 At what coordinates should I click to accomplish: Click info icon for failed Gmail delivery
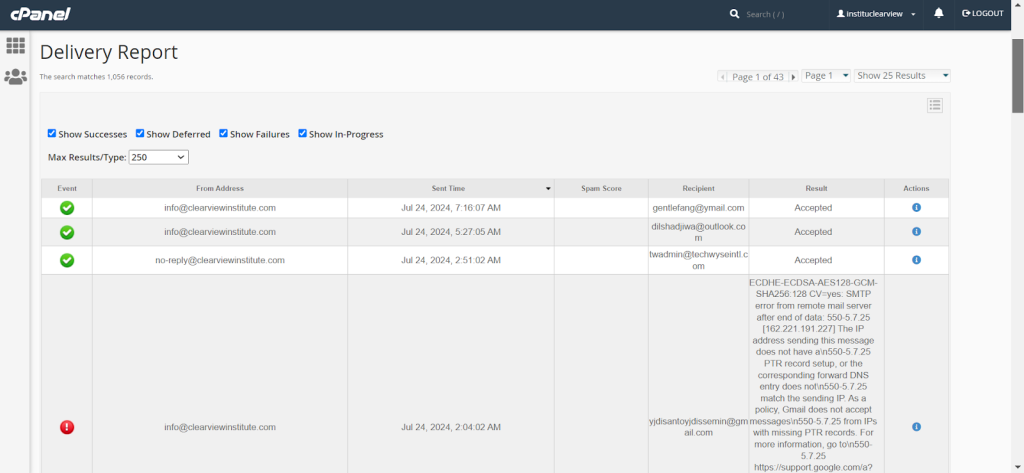point(916,427)
